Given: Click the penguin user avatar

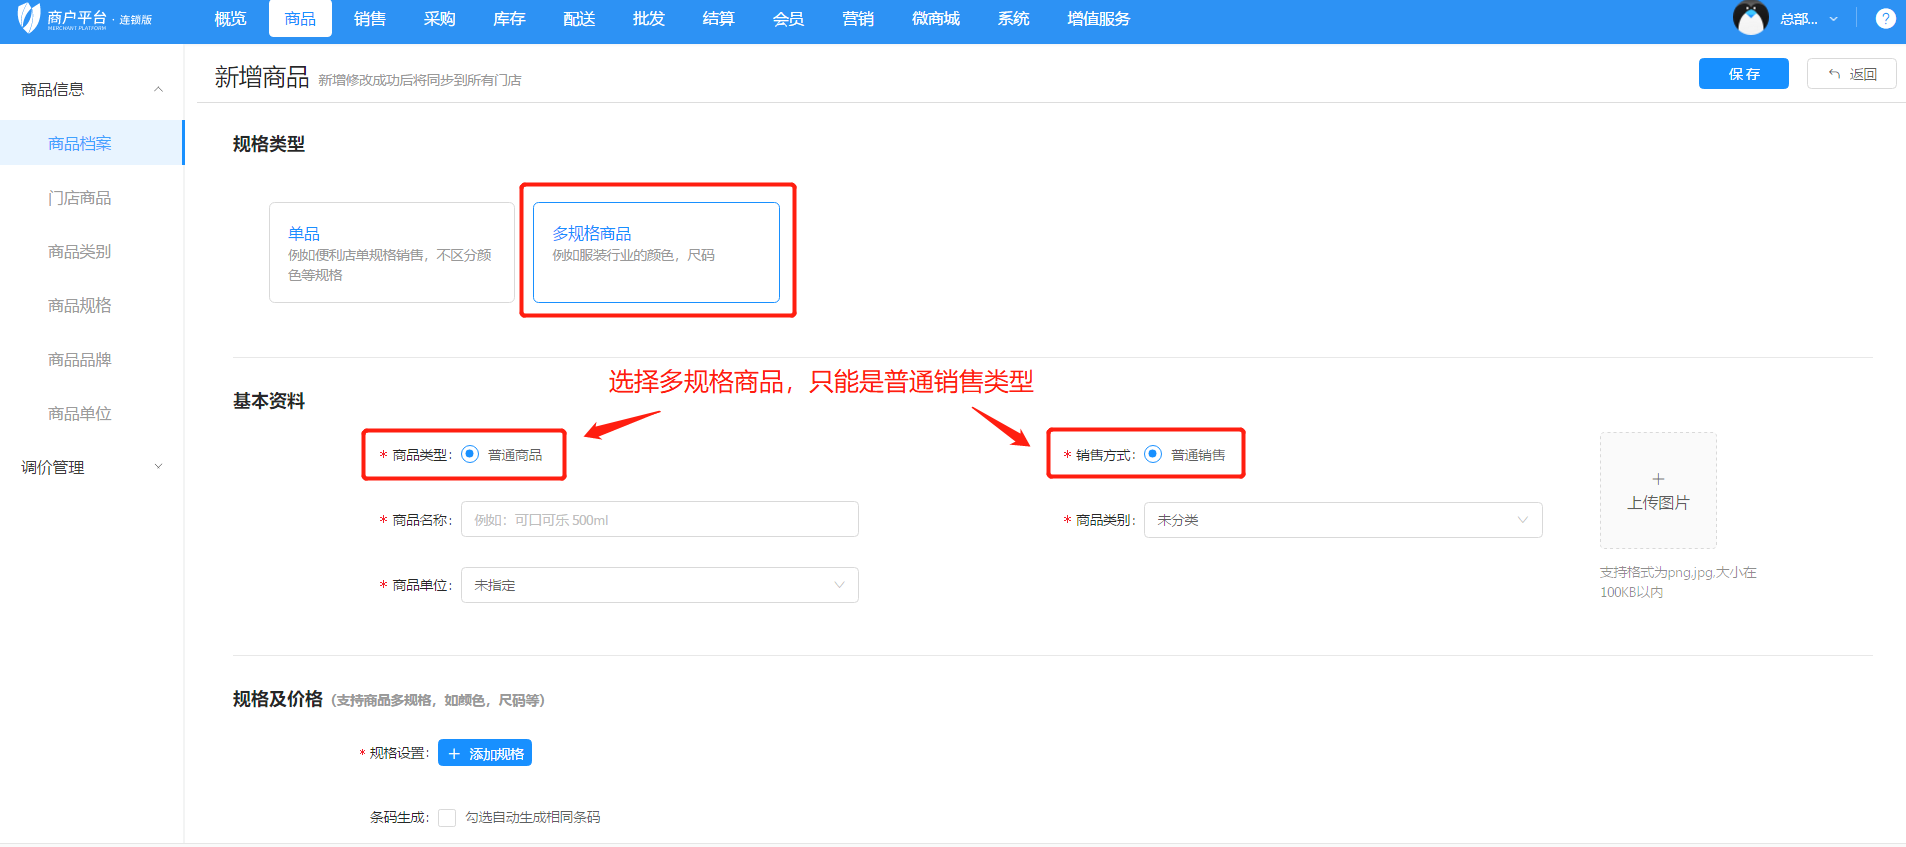Looking at the screenshot, I should point(1750,18).
